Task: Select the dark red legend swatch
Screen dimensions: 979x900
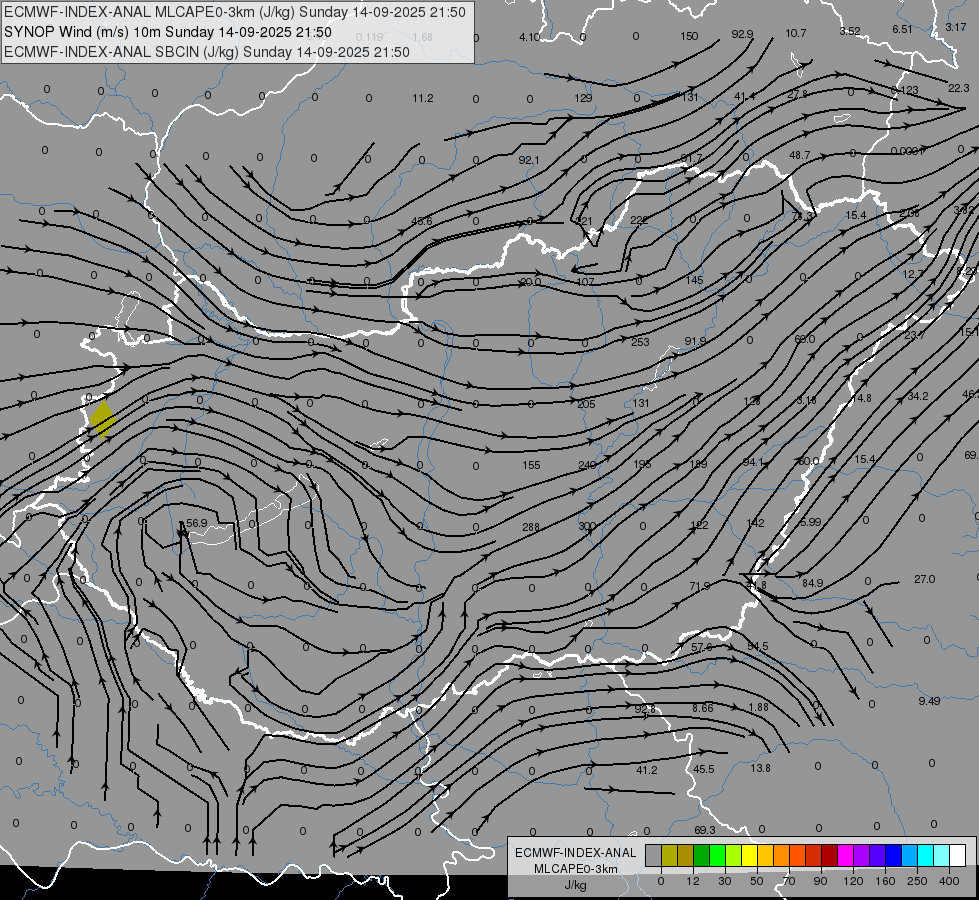Action: tap(829, 856)
